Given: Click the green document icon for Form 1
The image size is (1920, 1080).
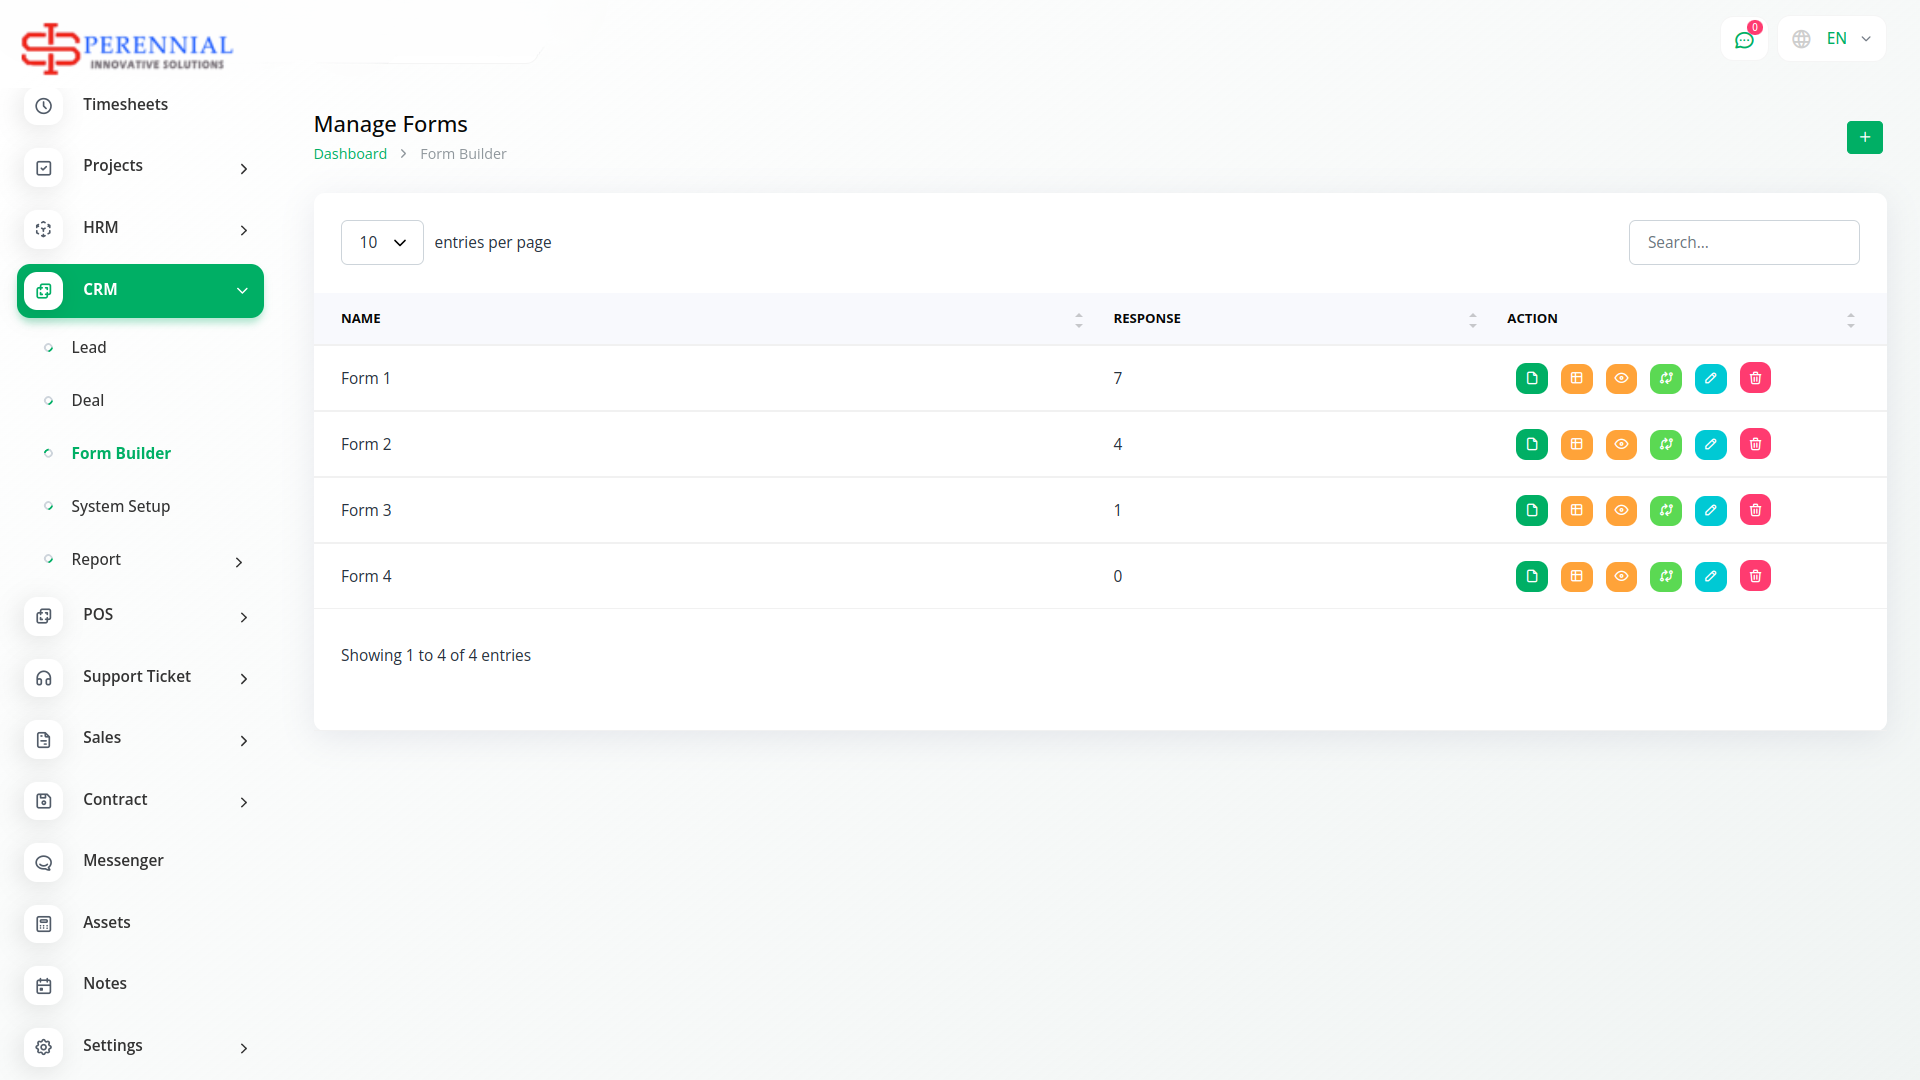Looking at the screenshot, I should coord(1531,378).
